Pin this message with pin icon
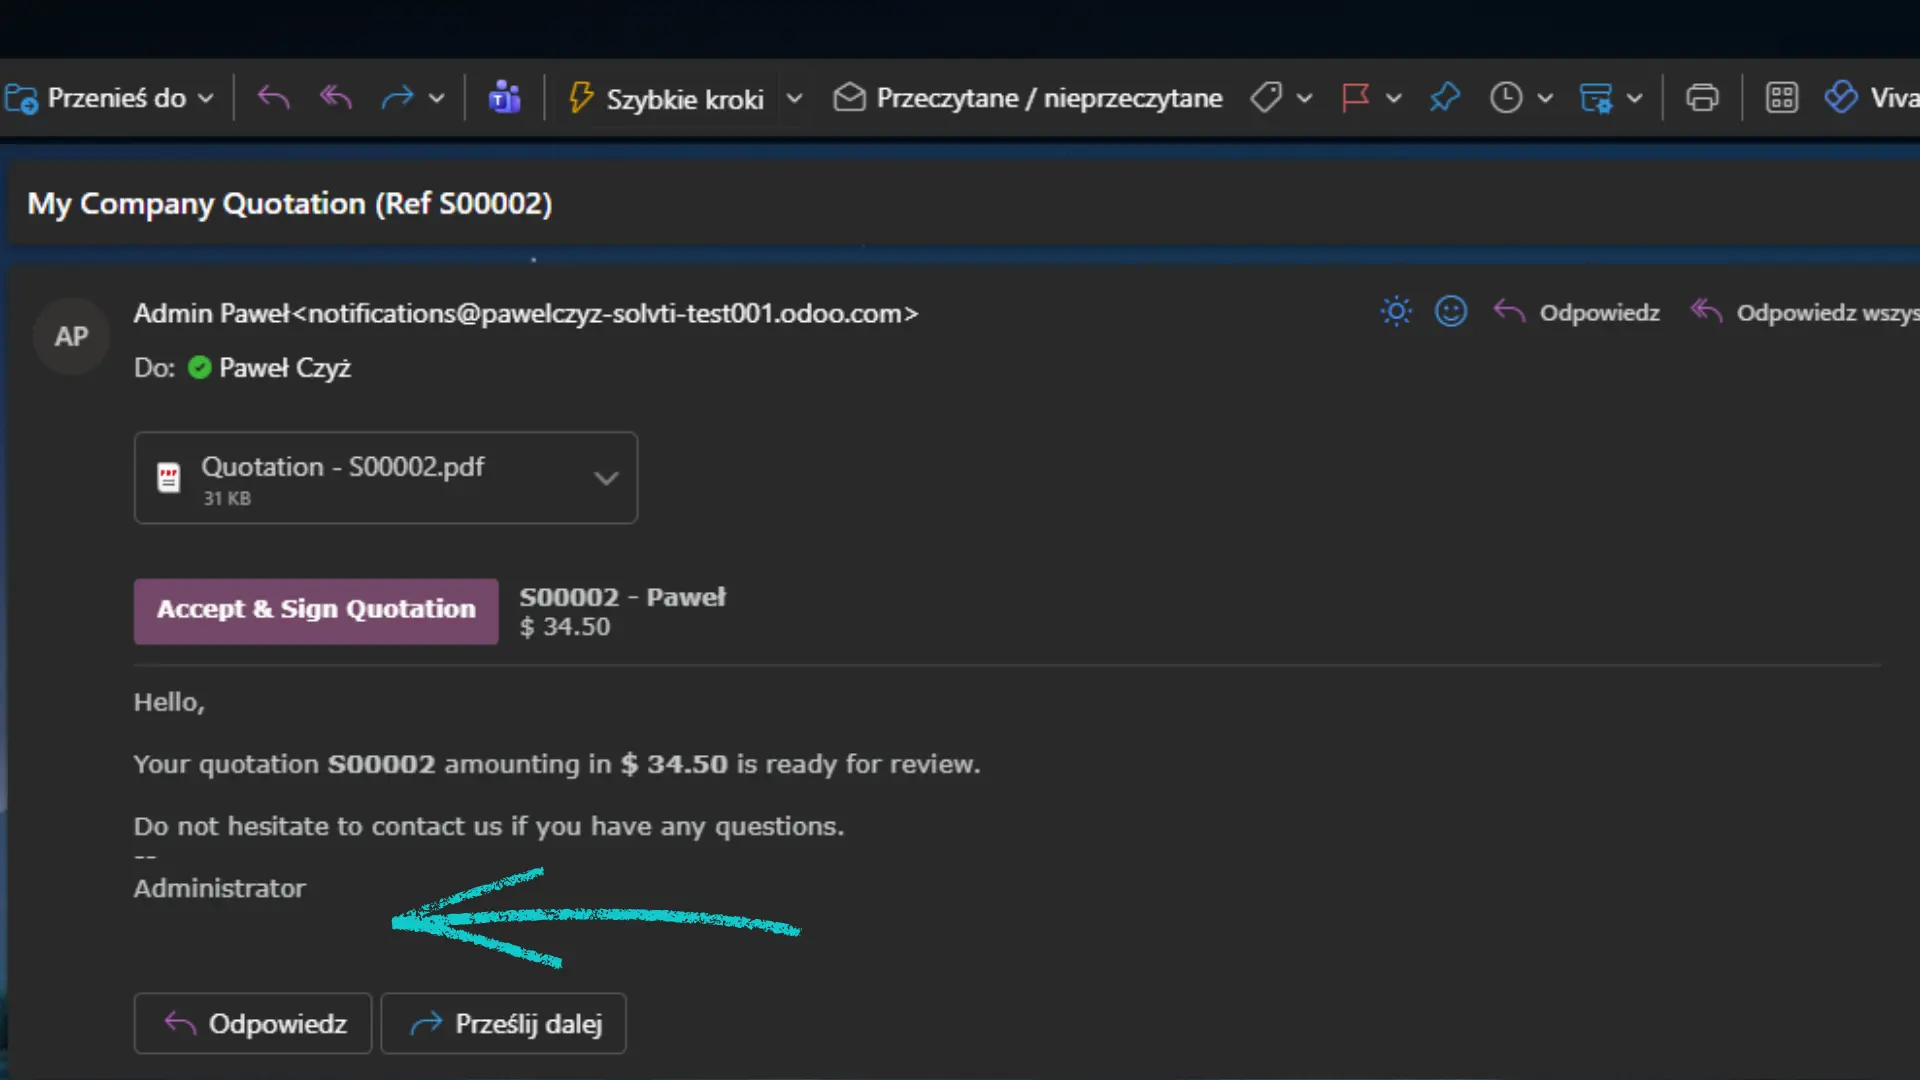The width and height of the screenshot is (1920, 1080). point(1444,98)
